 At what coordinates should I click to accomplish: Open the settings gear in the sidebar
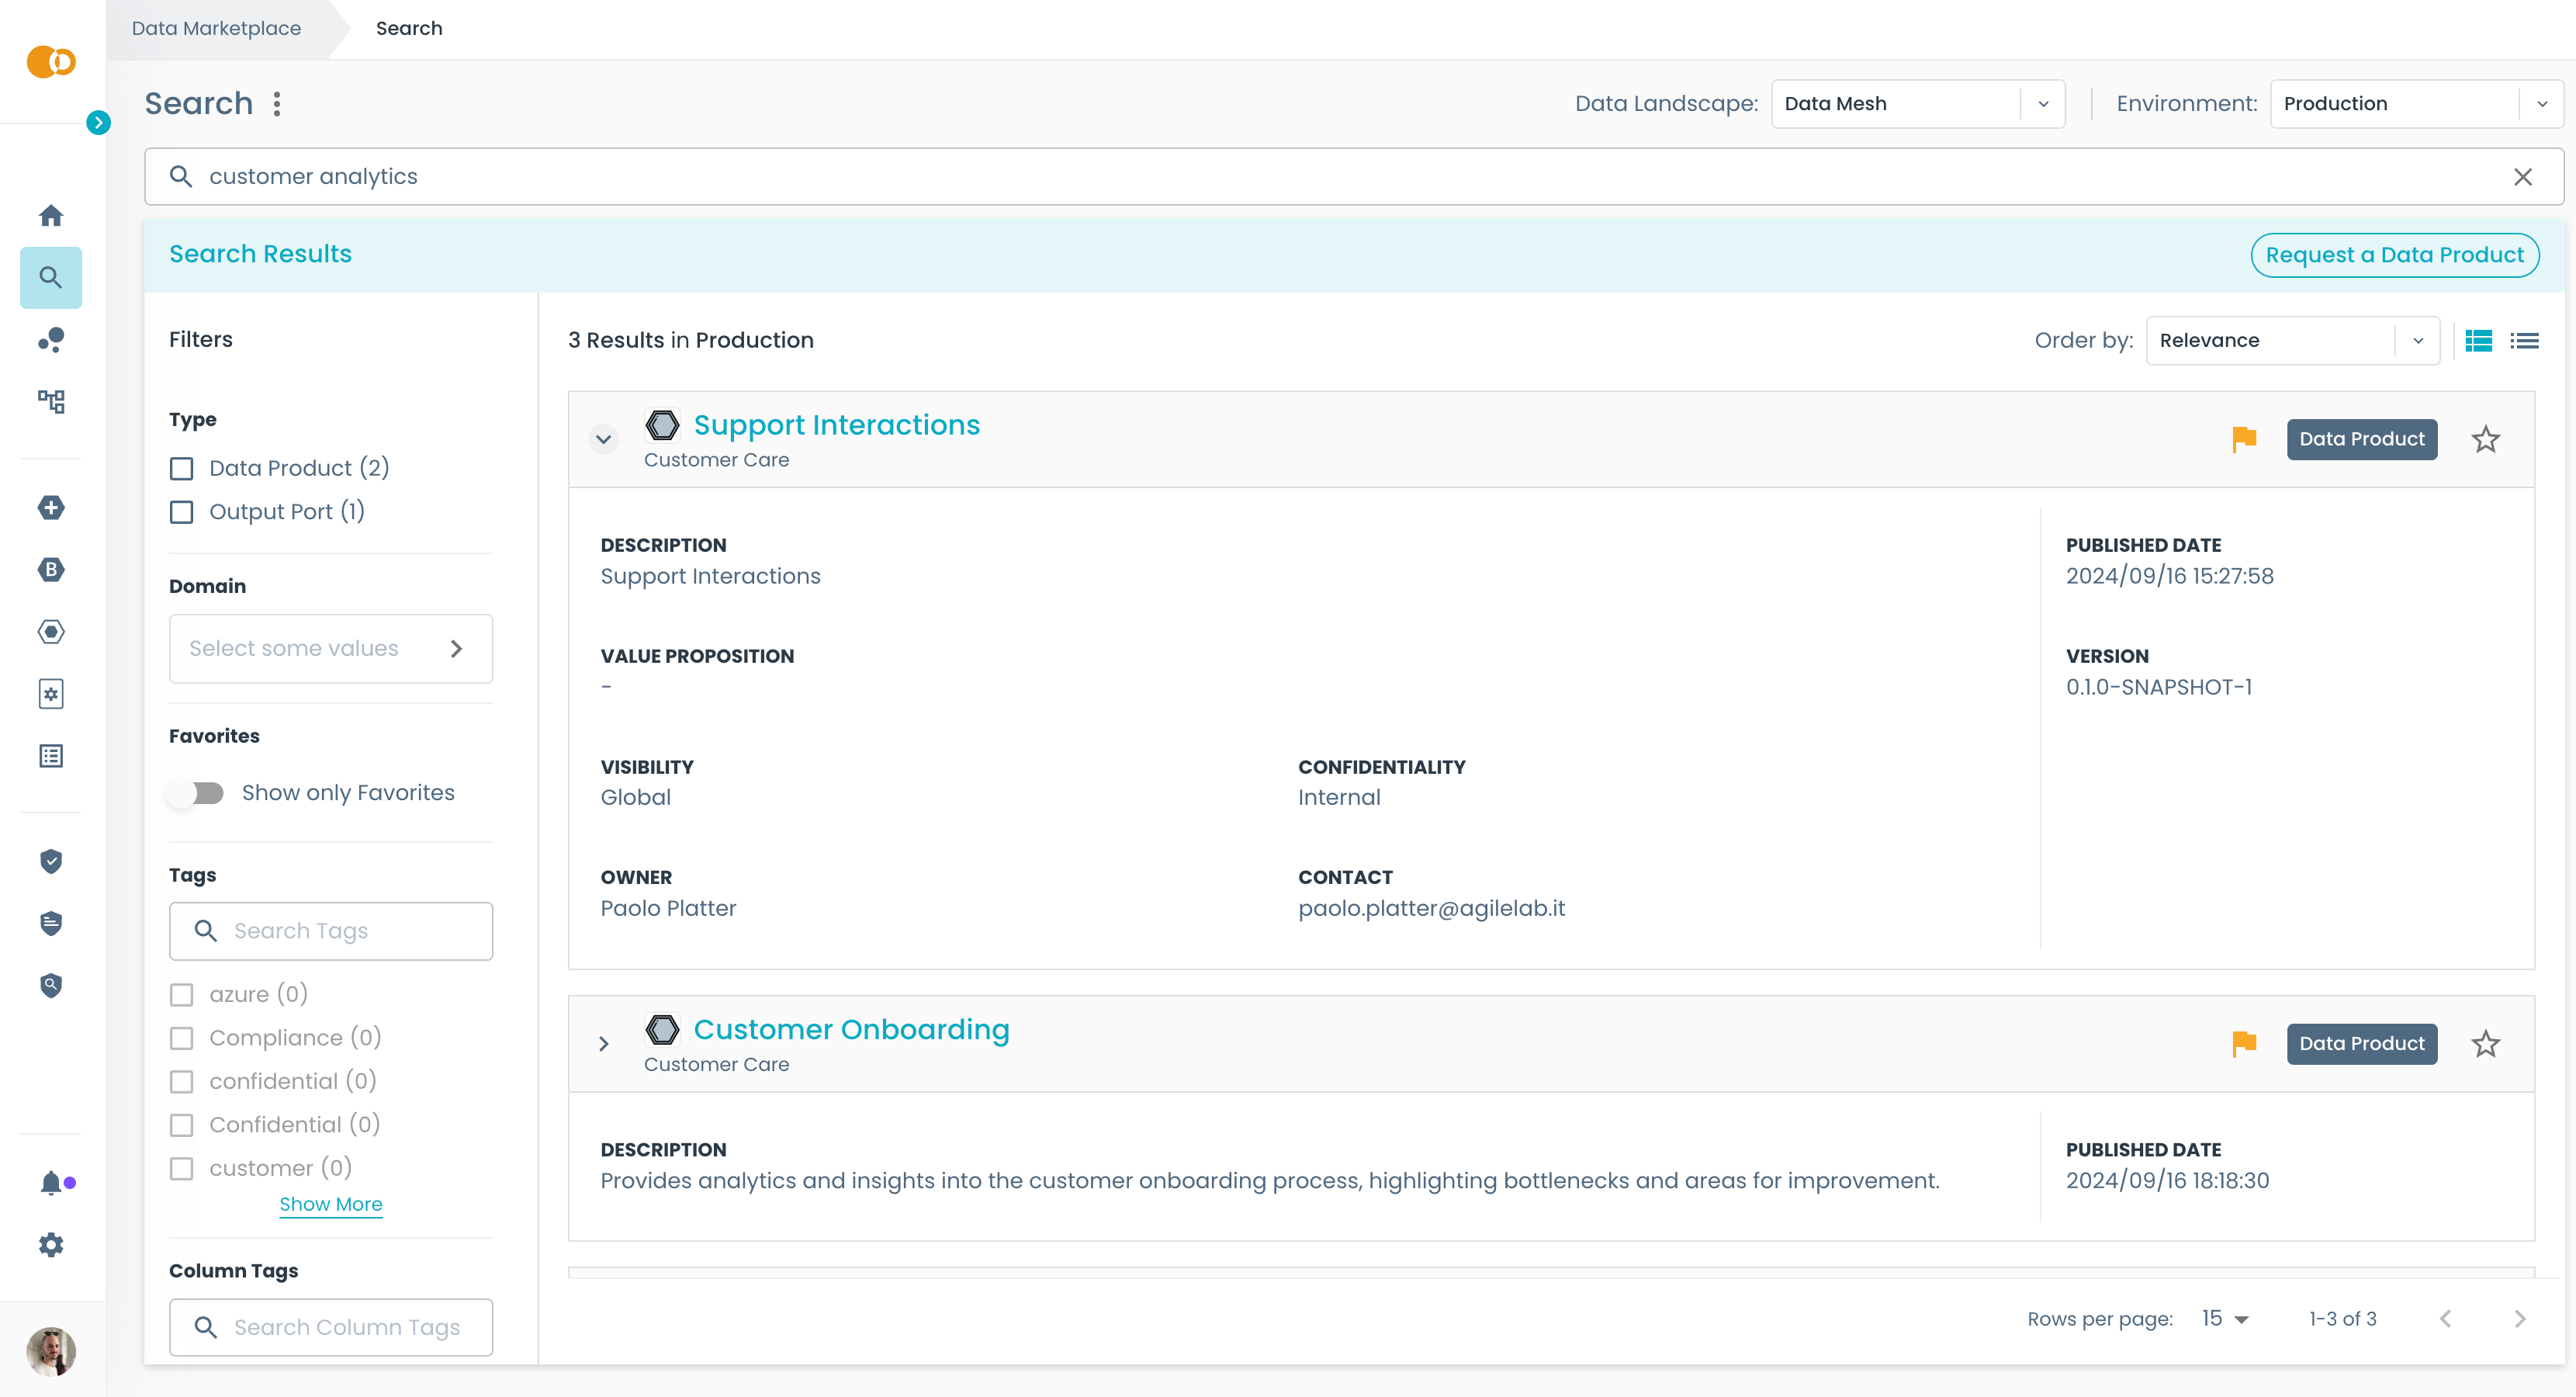[x=51, y=1245]
